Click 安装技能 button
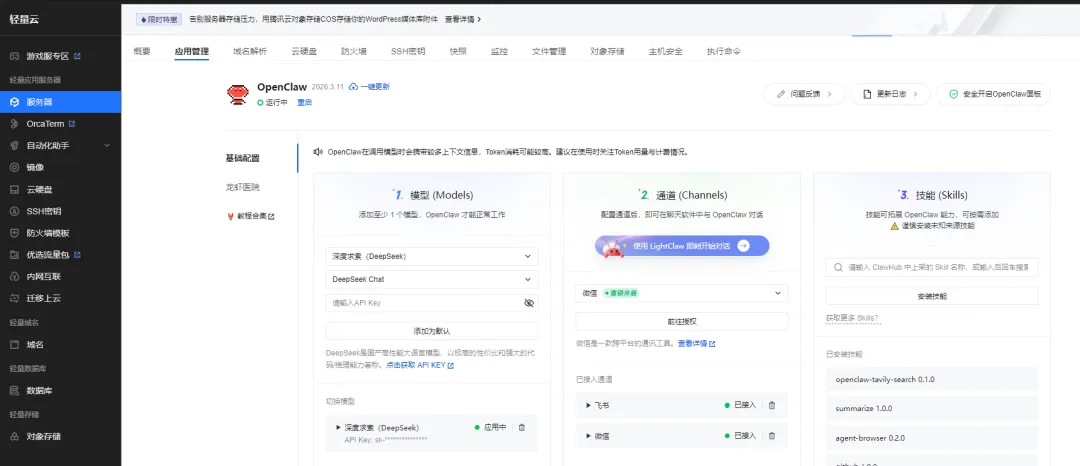Image resolution: width=1080 pixels, height=466 pixels. click(932, 296)
